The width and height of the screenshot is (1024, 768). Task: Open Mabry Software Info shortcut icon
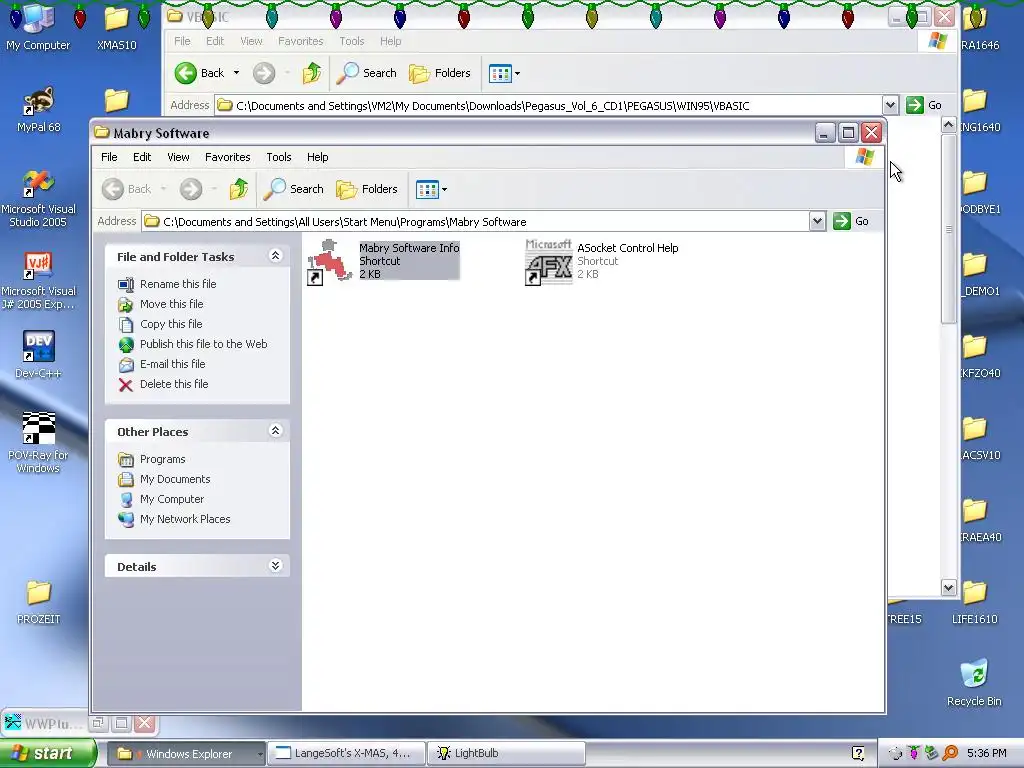coord(330,262)
